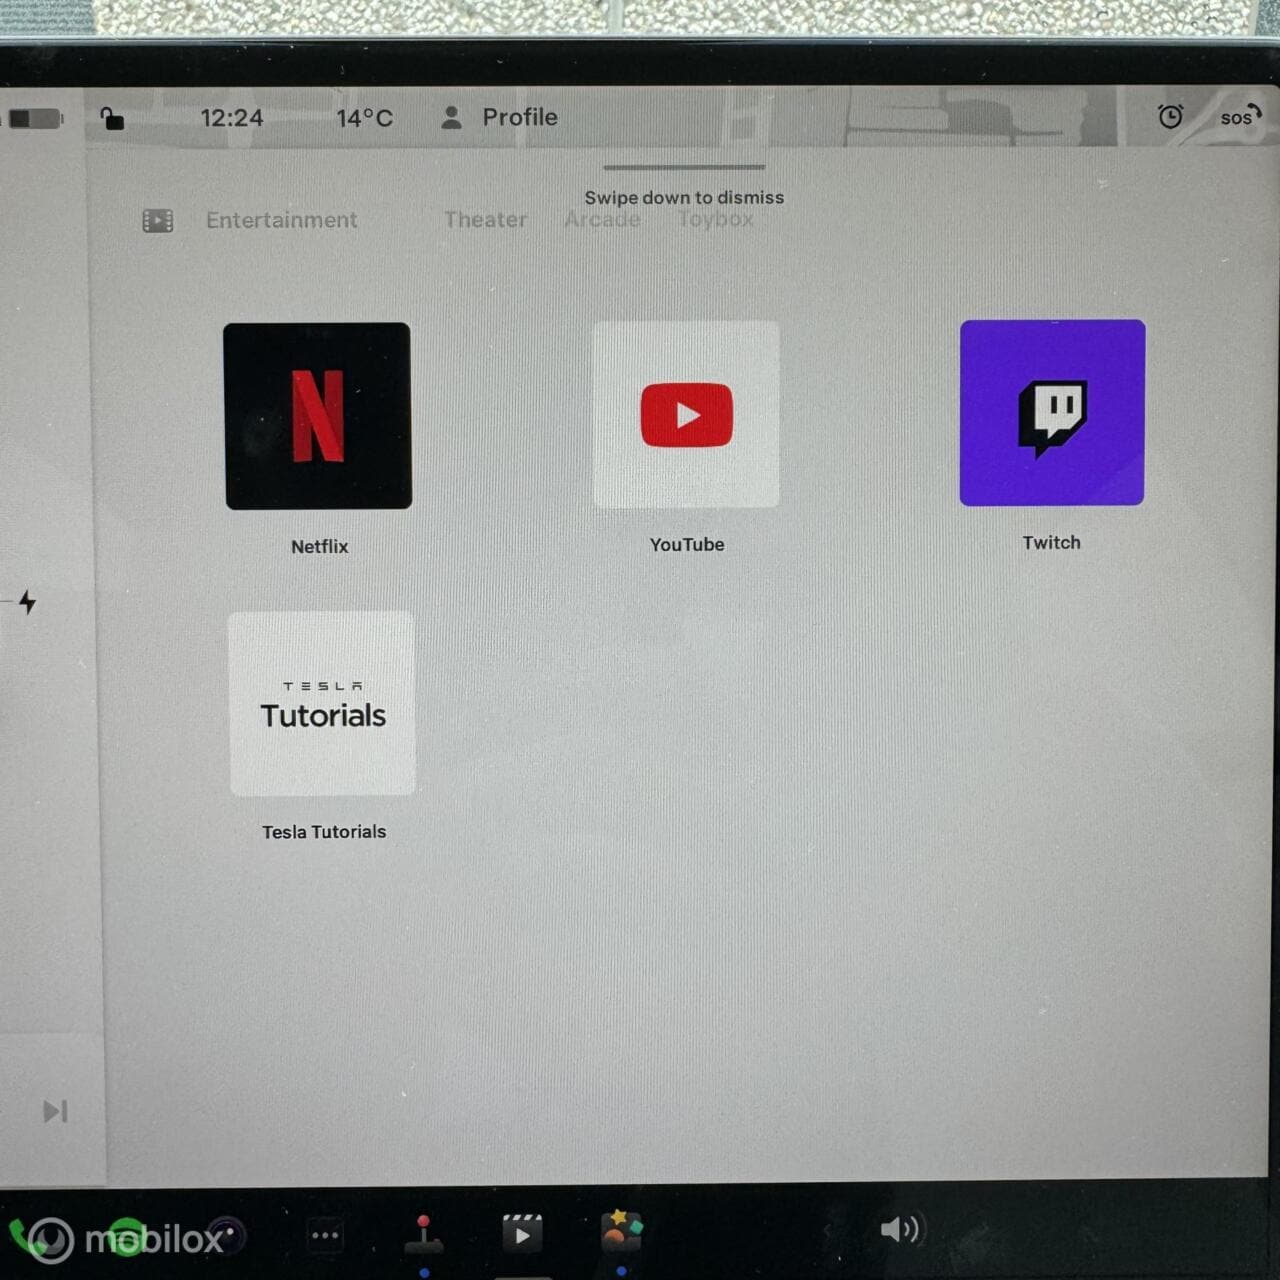Screen dimensions: 1280x1280
Task: Switch to the Arcade tab
Action: coord(602,219)
